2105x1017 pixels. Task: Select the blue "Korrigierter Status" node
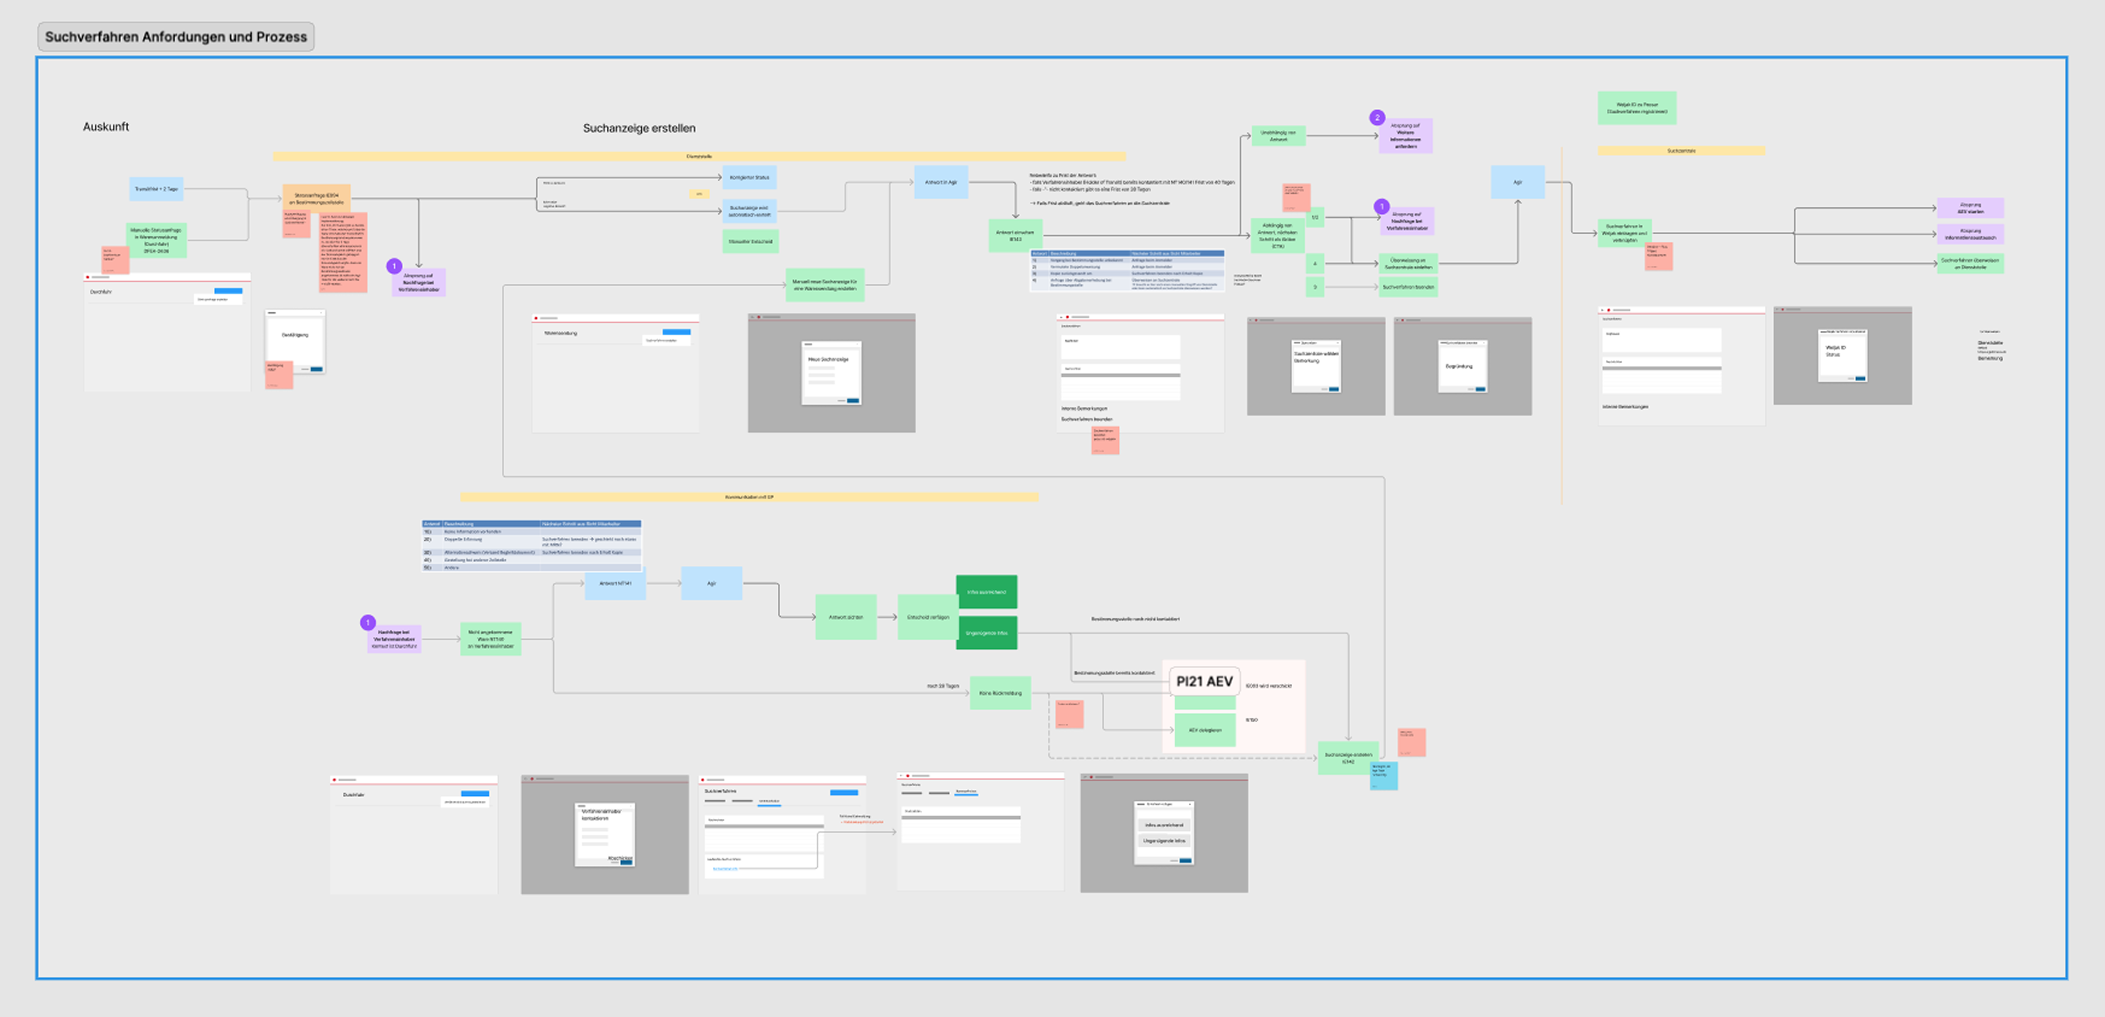pos(749,178)
